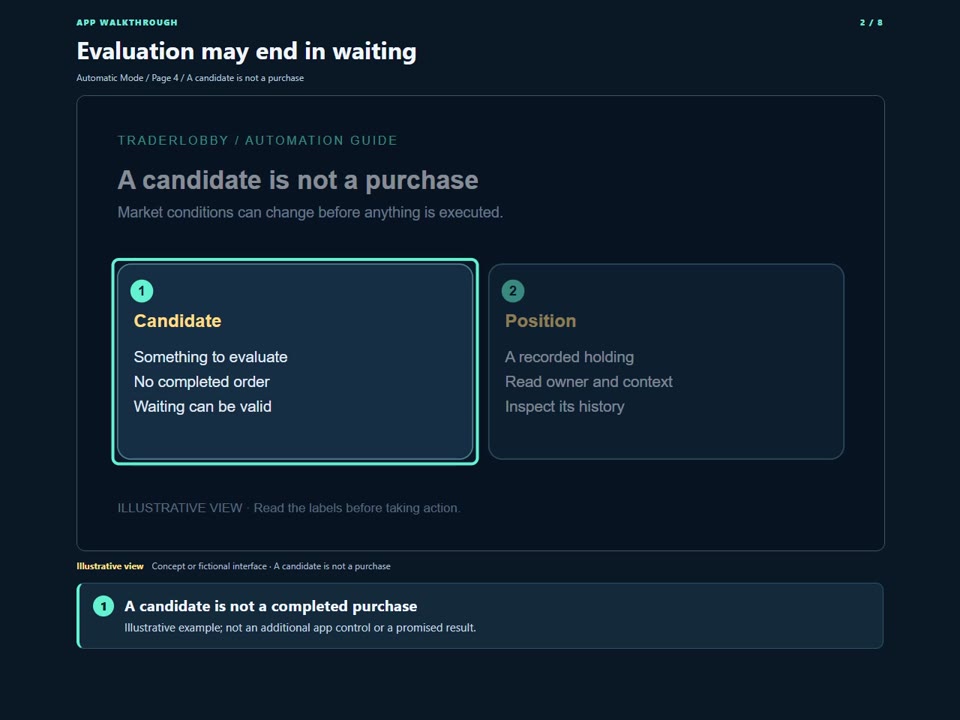The width and height of the screenshot is (960, 720).
Task: Select the highlighted Candidate card
Action: pos(295,361)
